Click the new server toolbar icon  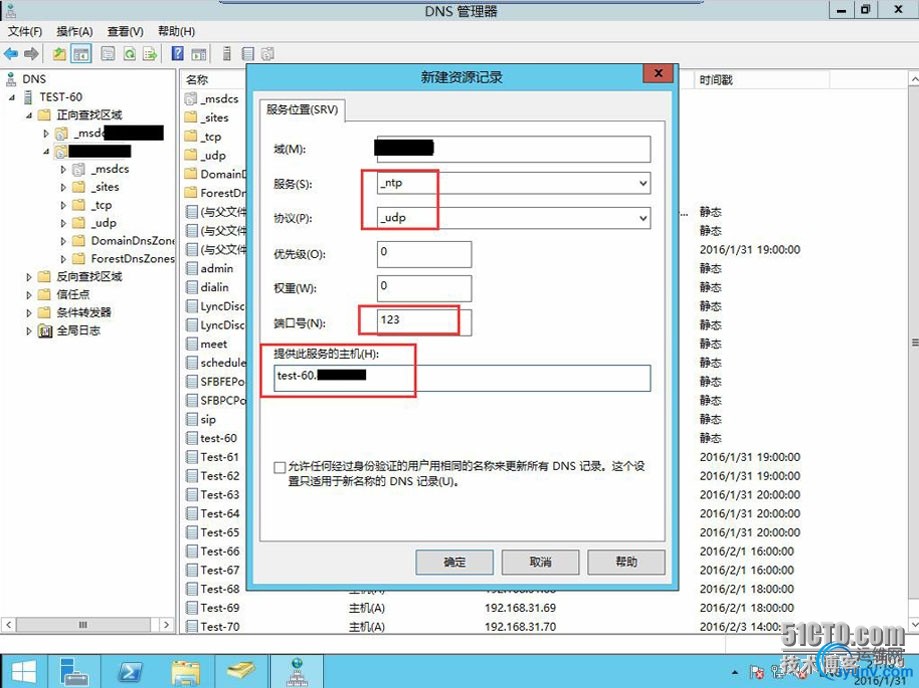227,54
